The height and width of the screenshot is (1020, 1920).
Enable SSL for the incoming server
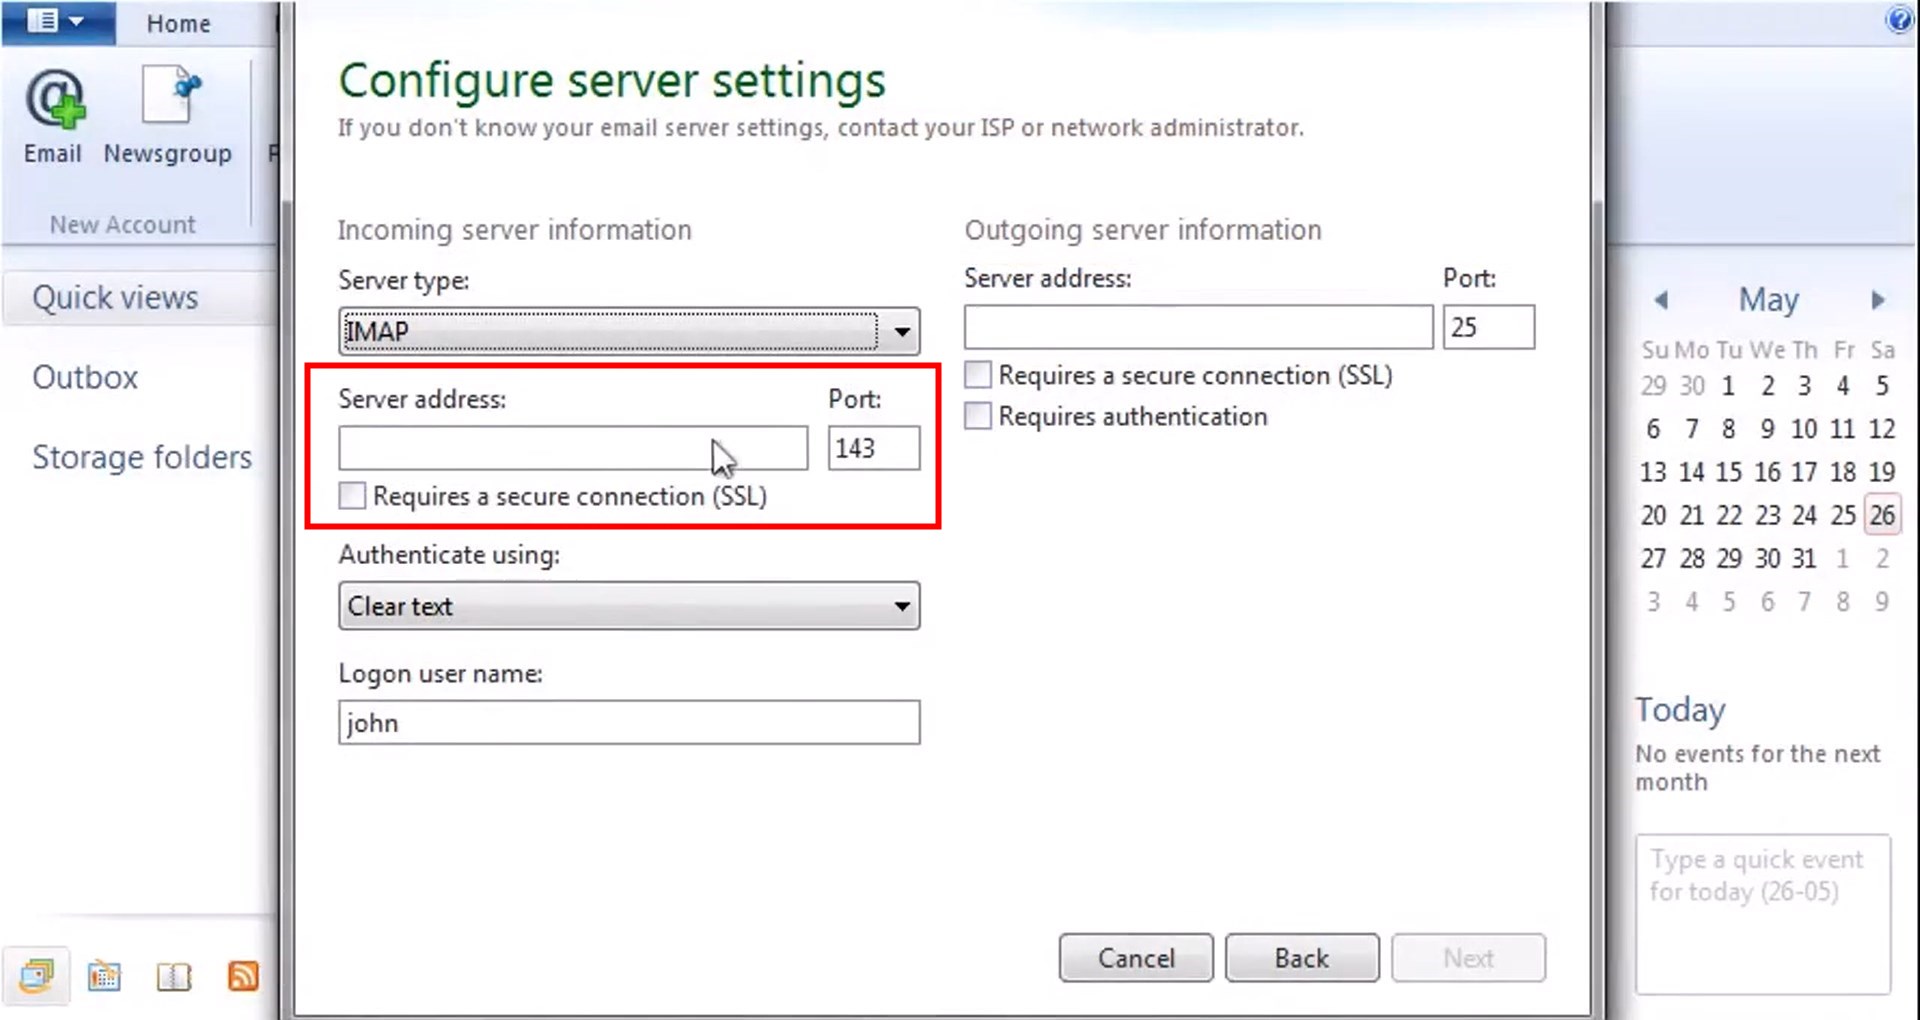tap(351, 495)
